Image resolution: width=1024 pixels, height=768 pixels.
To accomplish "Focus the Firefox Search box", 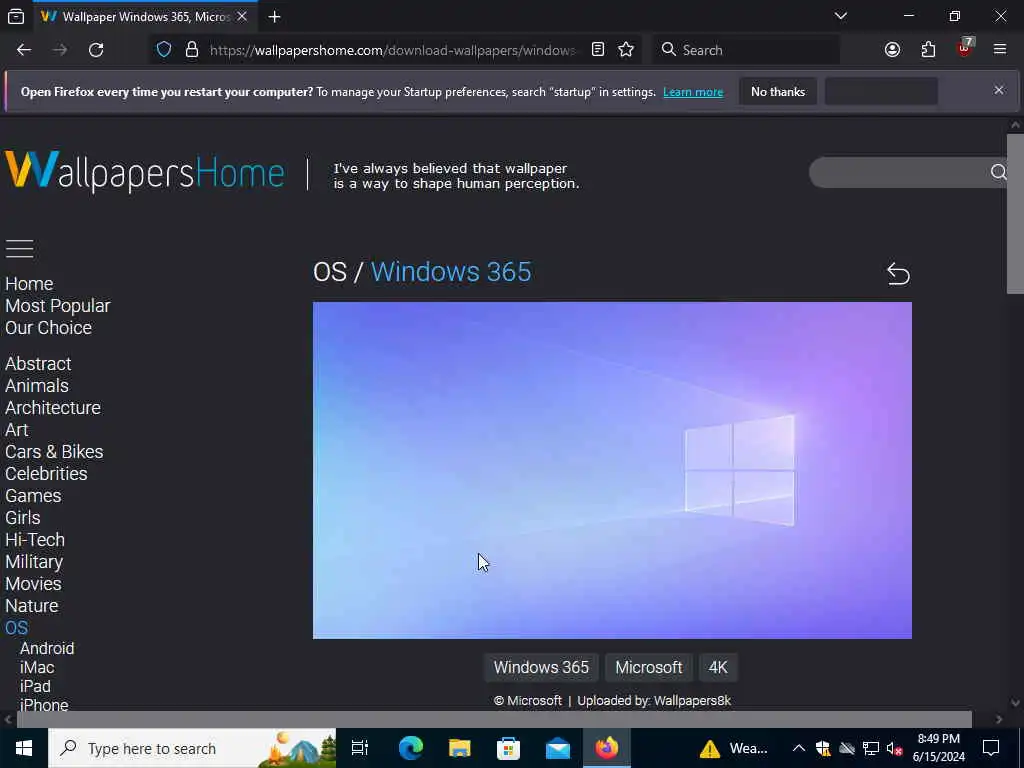I will pyautogui.click(x=746, y=50).
